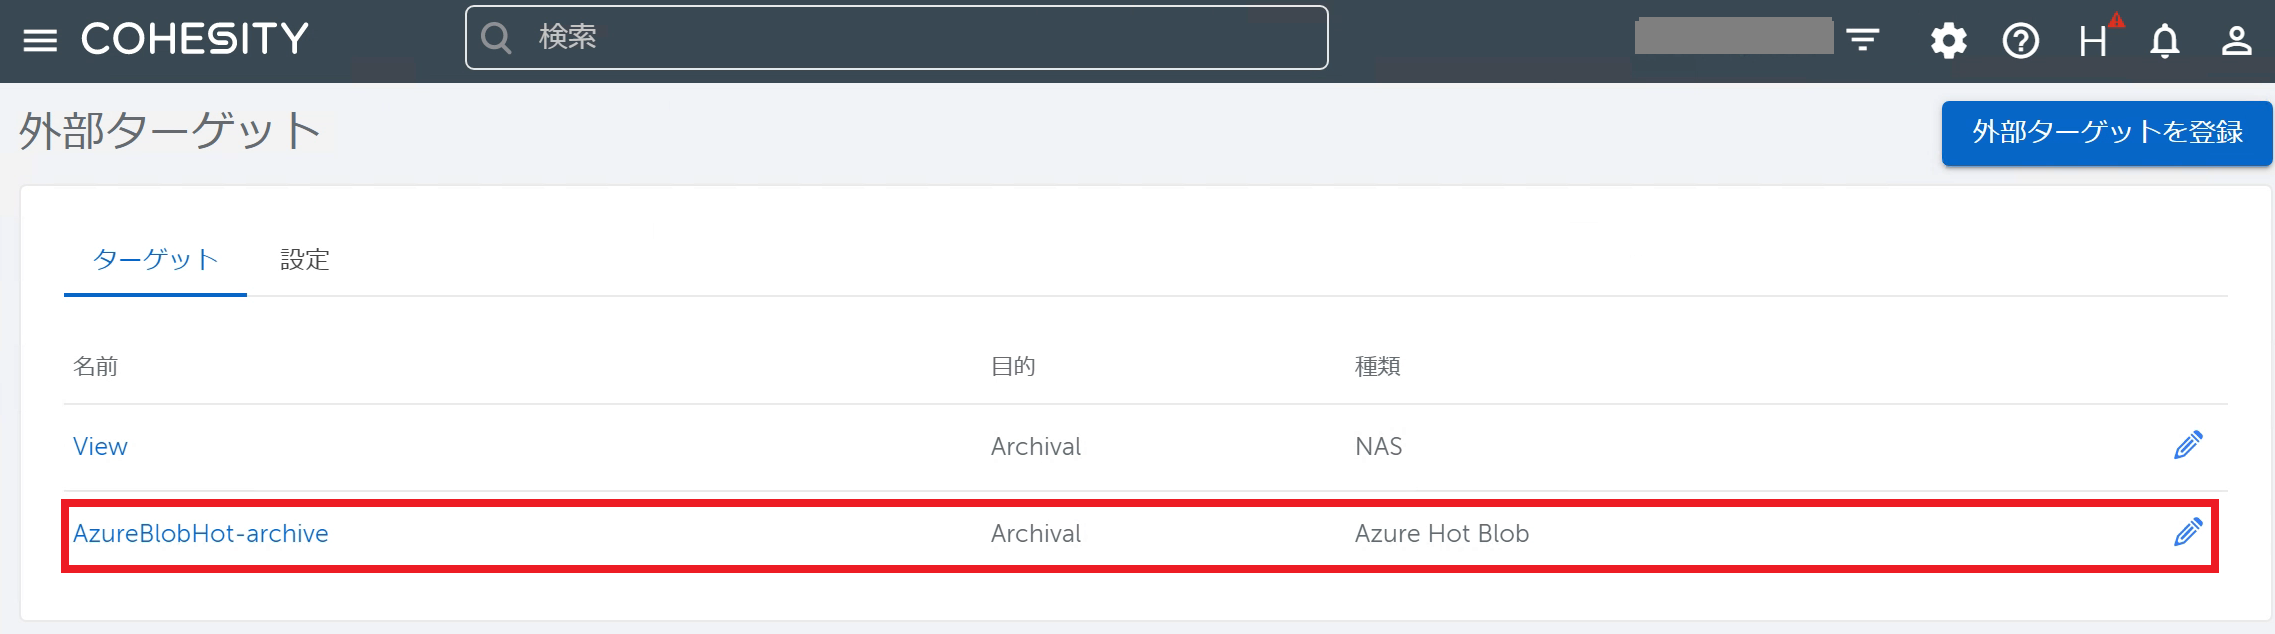The image size is (2275, 634).
Task: Open the user account icon
Action: tap(2237, 40)
